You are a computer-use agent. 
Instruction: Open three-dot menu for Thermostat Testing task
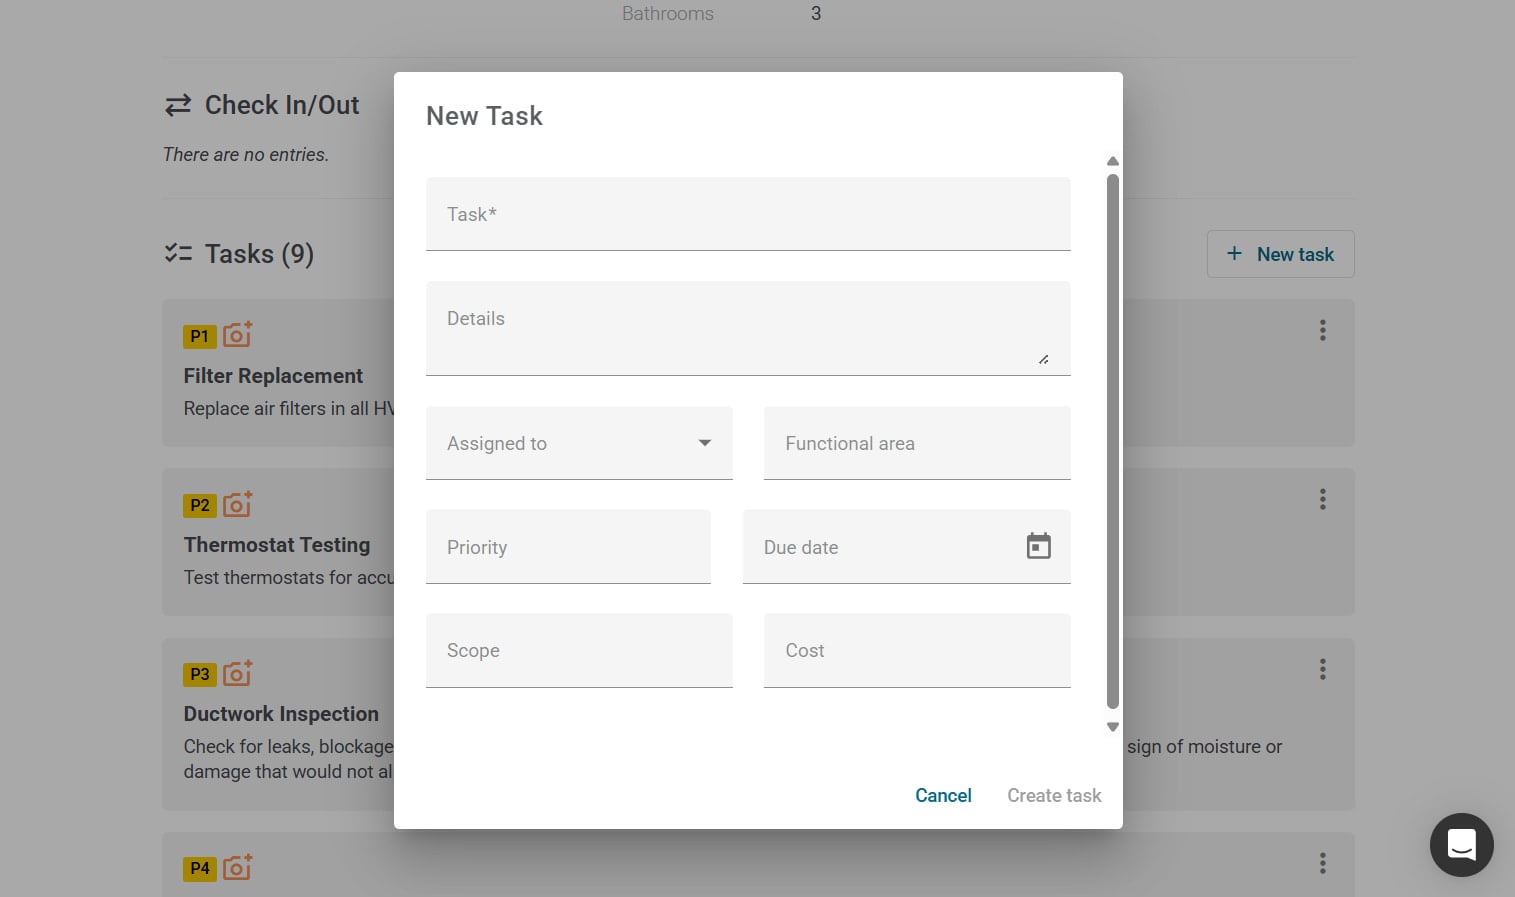click(x=1322, y=500)
